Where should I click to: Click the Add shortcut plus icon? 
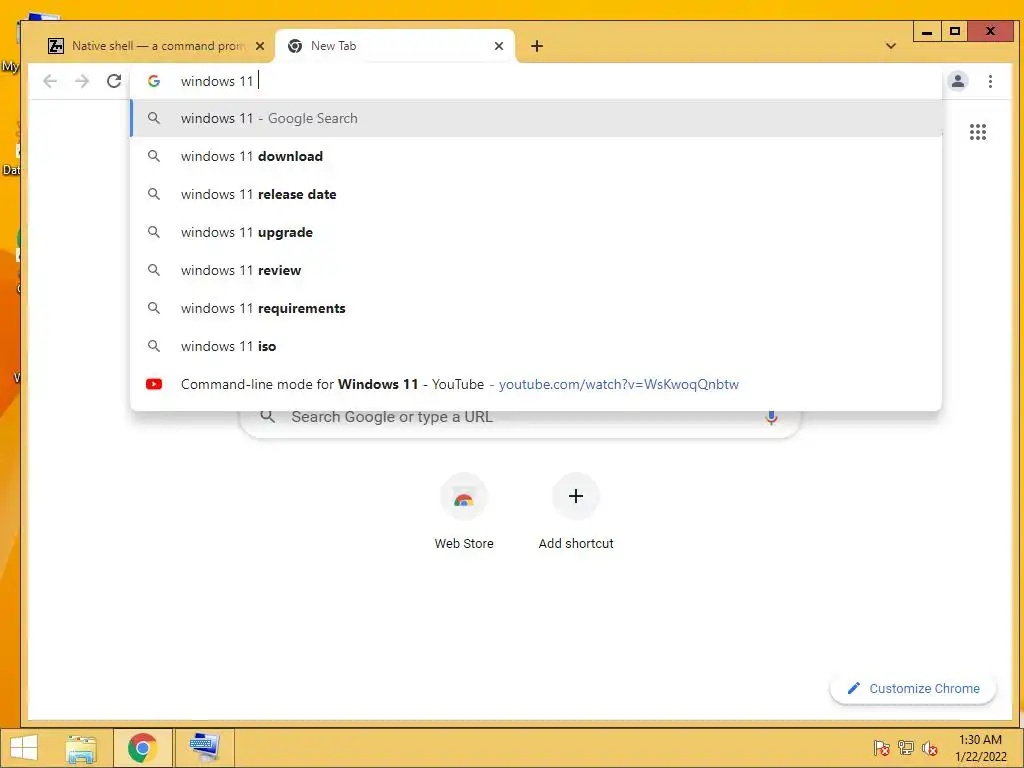click(575, 496)
